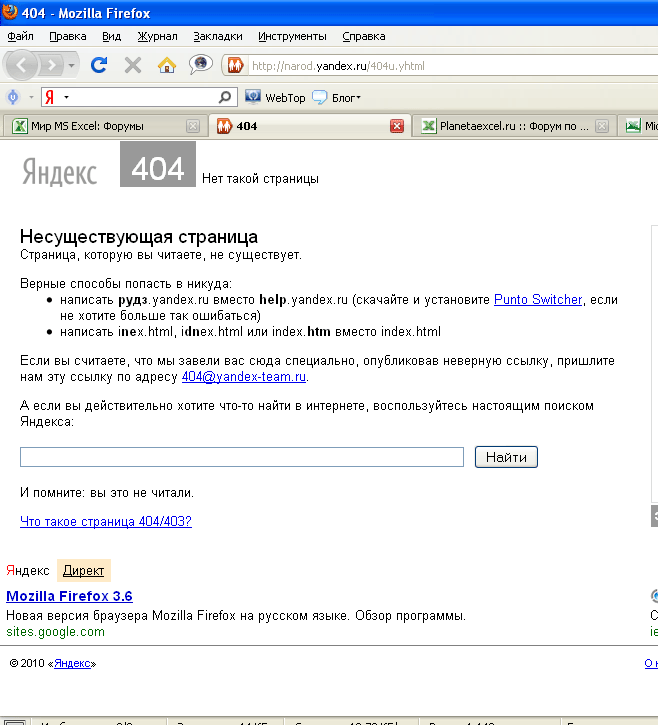Viewport: 658px width, 725px height.
Task: Open the Журнал menu
Action: (x=157, y=36)
